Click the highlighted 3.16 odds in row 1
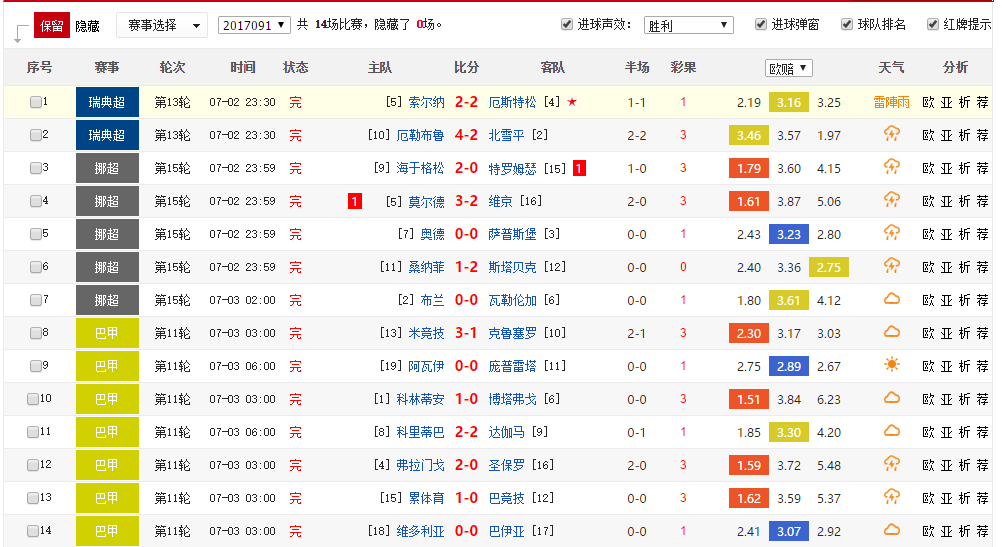The height and width of the screenshot is (547, 1002). tap(788, 102)
